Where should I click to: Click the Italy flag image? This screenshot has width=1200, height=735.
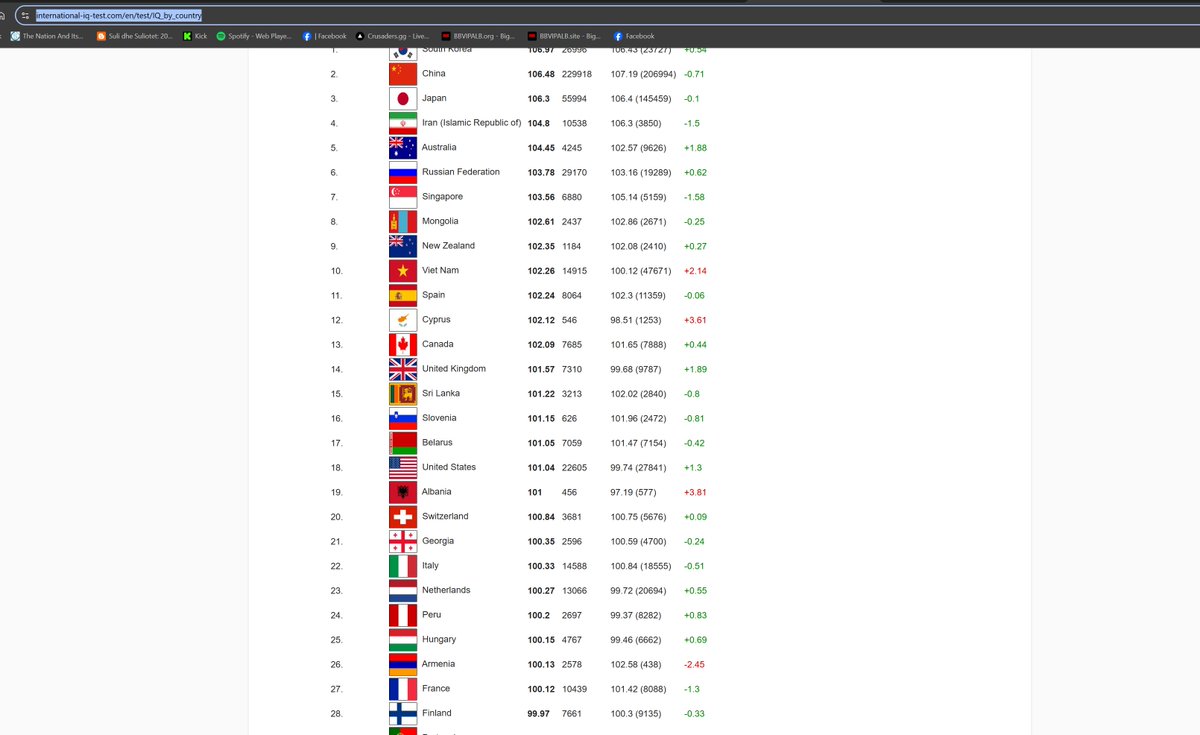point(403,566)
